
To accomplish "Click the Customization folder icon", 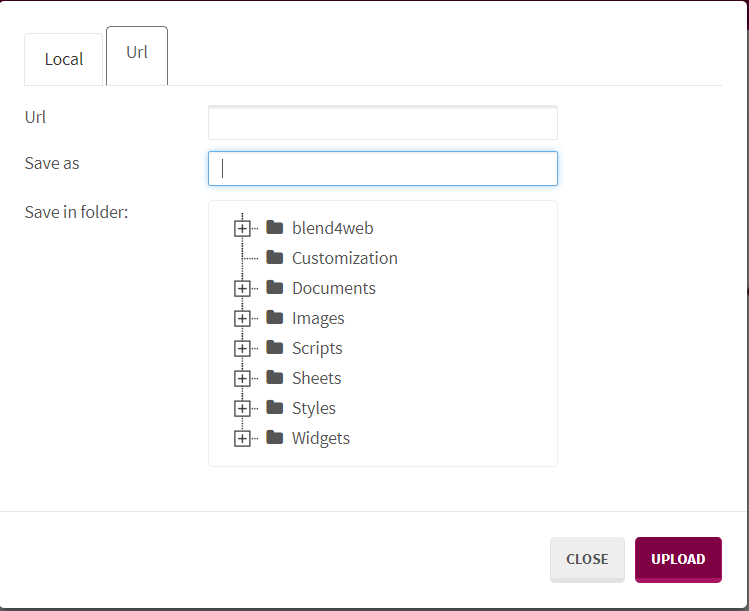I will pyautogui.click(x=274, y=258).
